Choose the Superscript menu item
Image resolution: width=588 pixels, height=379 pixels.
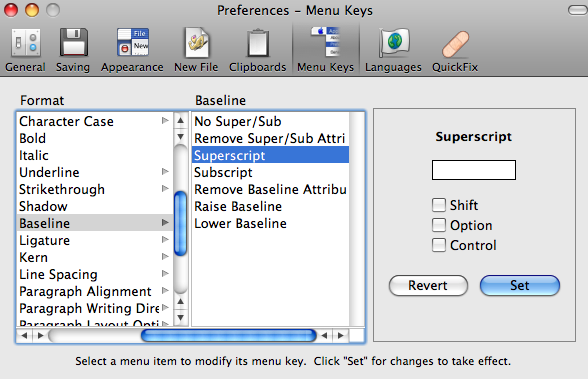click(x=270, y=155)
